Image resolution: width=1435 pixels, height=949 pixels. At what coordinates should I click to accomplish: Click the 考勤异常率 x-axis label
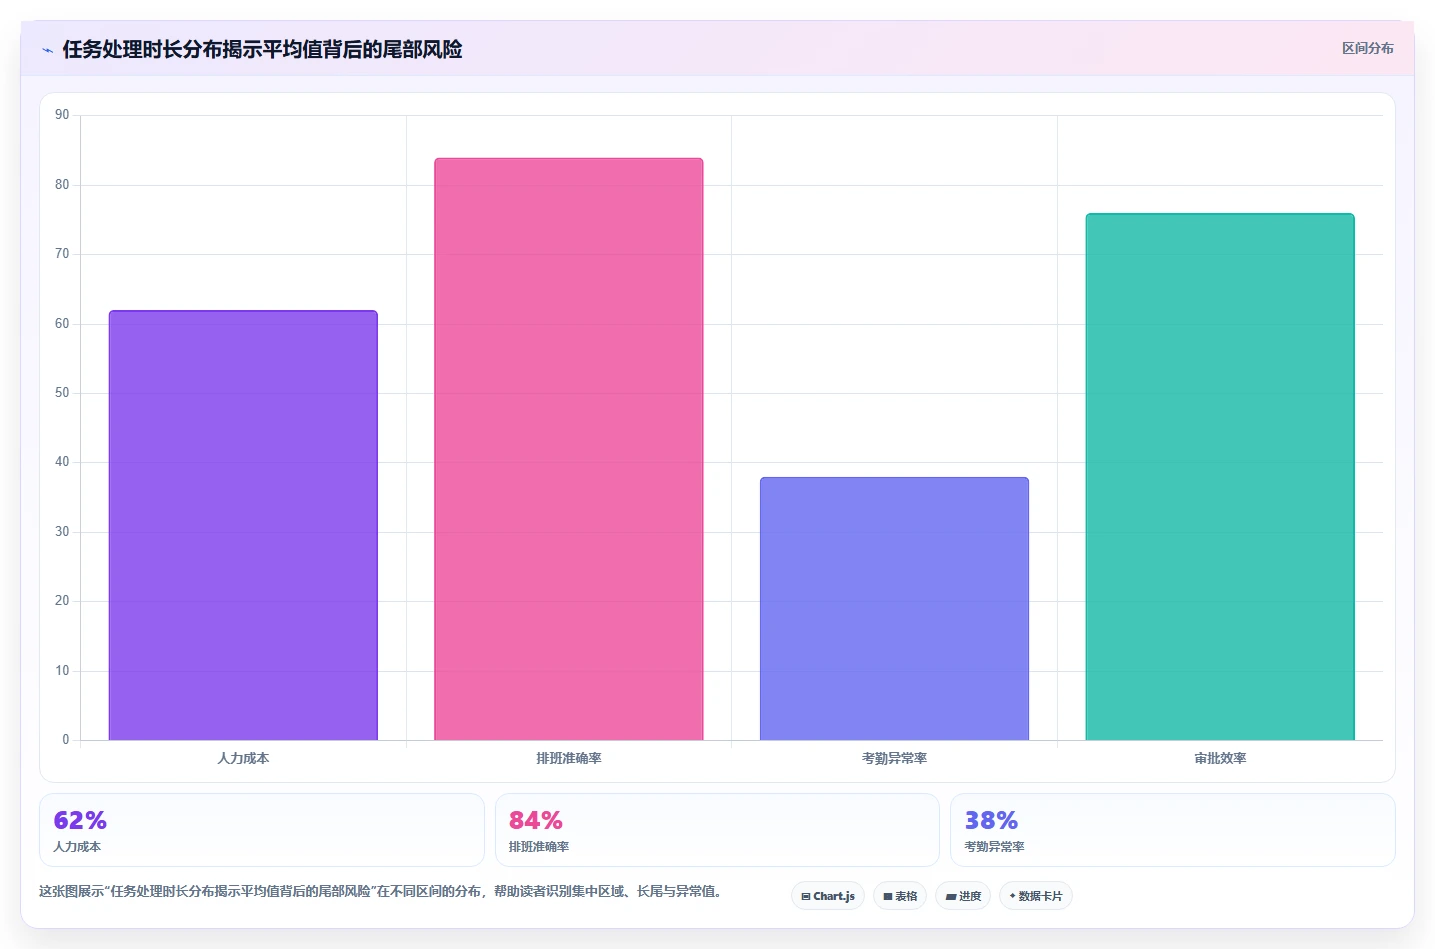[894, 758]
